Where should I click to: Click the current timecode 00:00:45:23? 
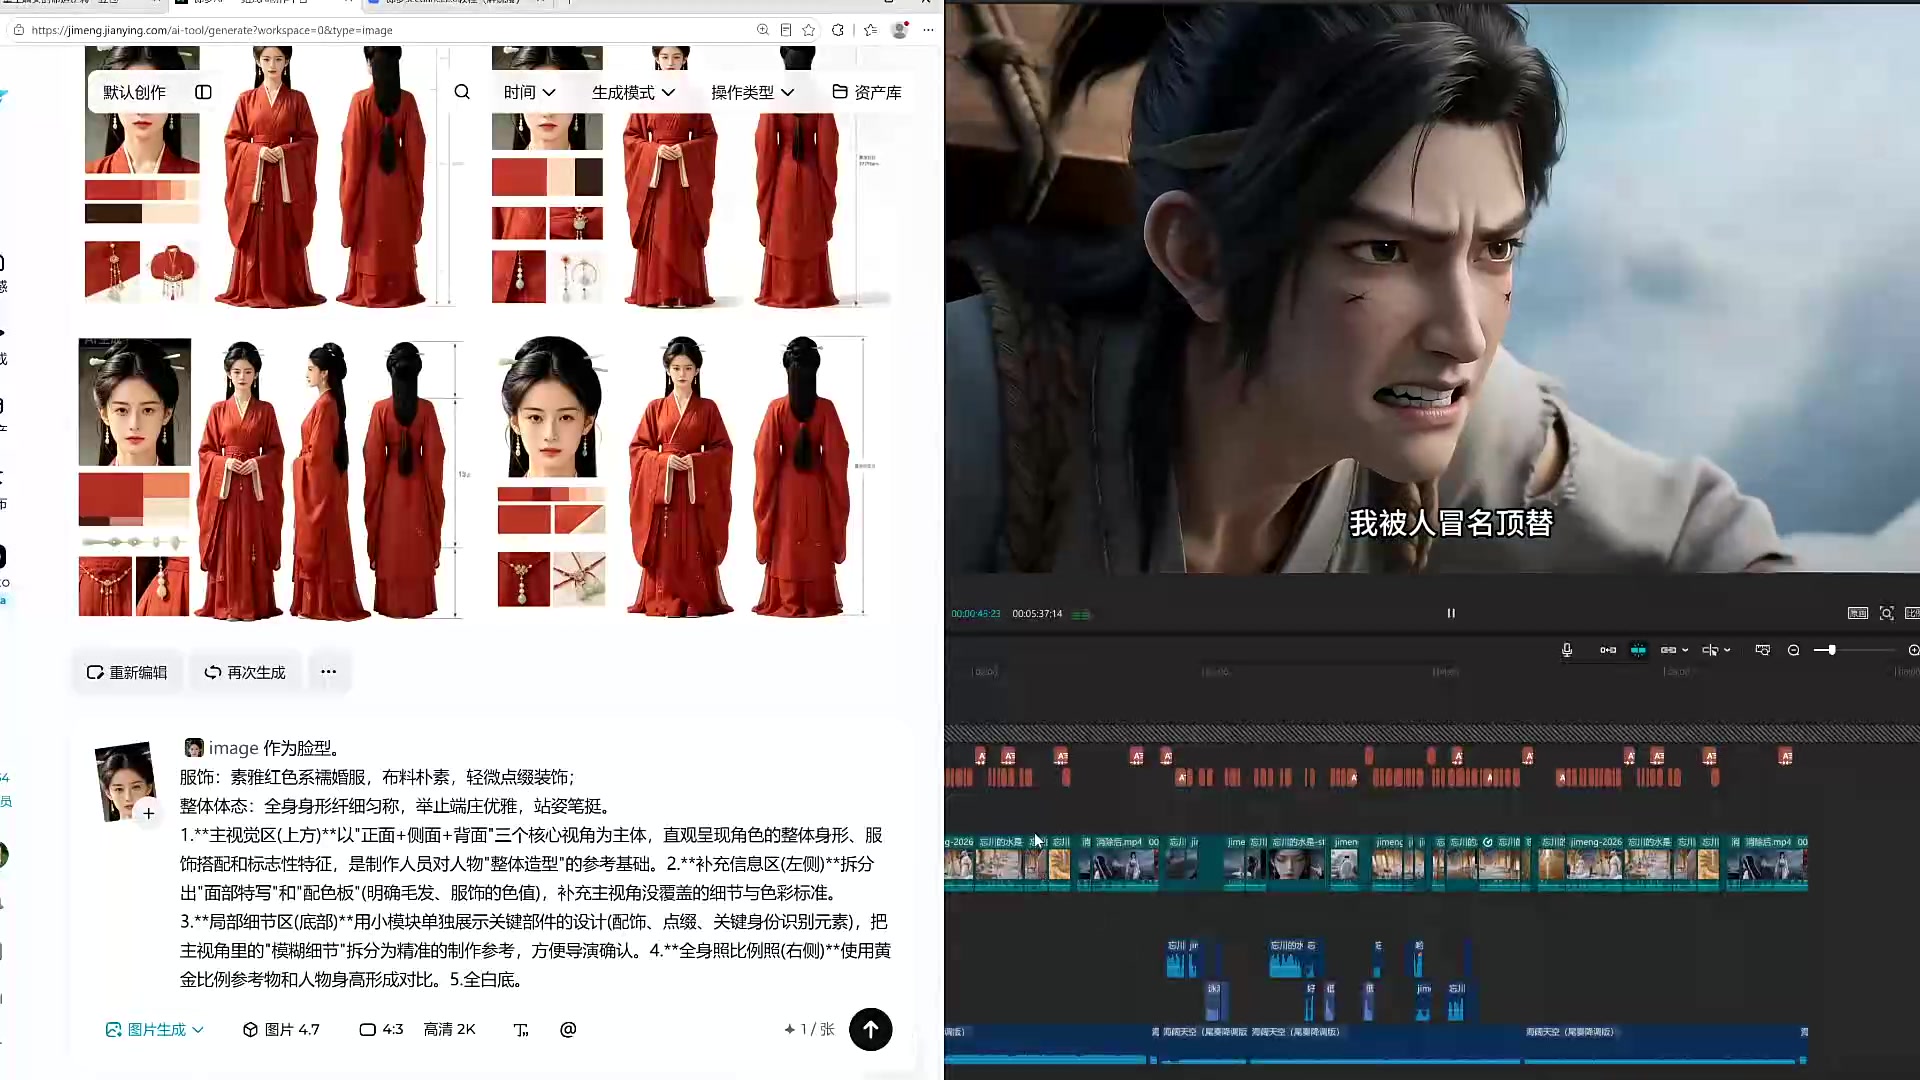point(975,614)
